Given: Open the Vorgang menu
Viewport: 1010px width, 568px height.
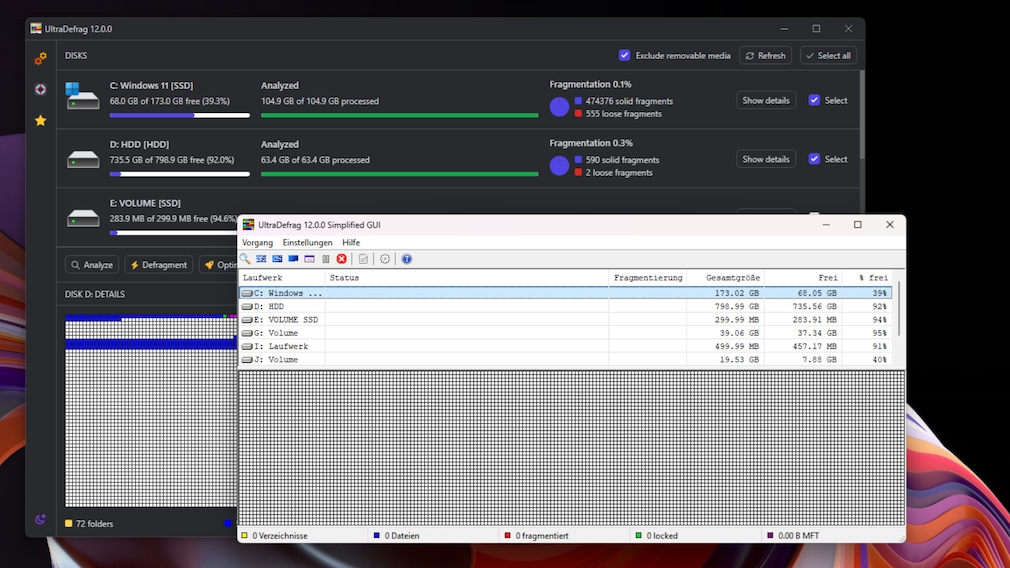Looking at the screenshot, I should click(x=257, y=243).
